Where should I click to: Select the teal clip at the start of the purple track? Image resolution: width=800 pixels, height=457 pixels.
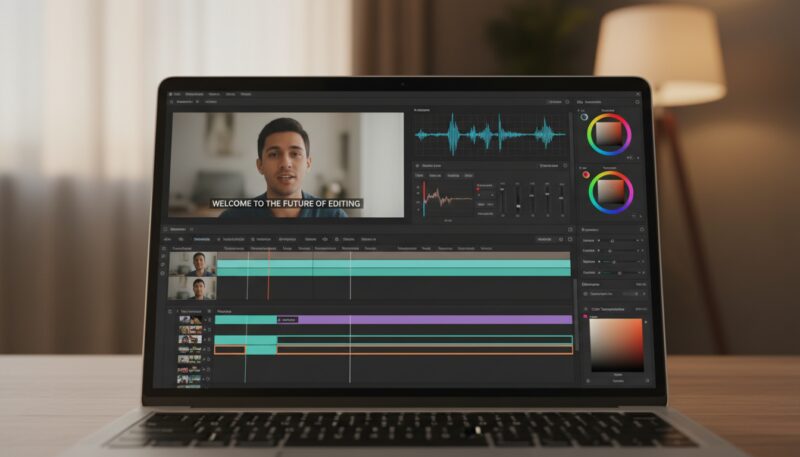246,320
